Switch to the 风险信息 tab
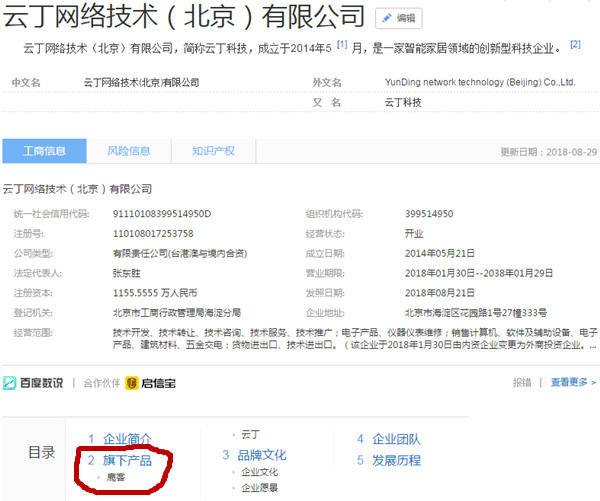600x501 pixels. coord(129,151)
